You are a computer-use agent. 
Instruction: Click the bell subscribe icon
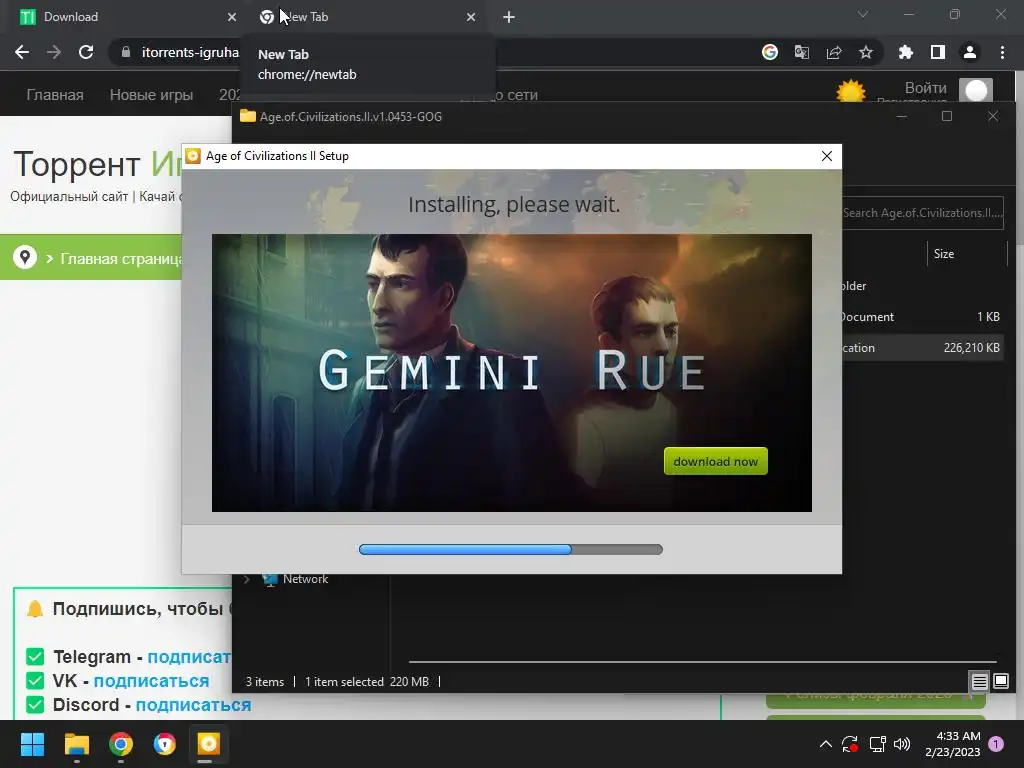35,609
